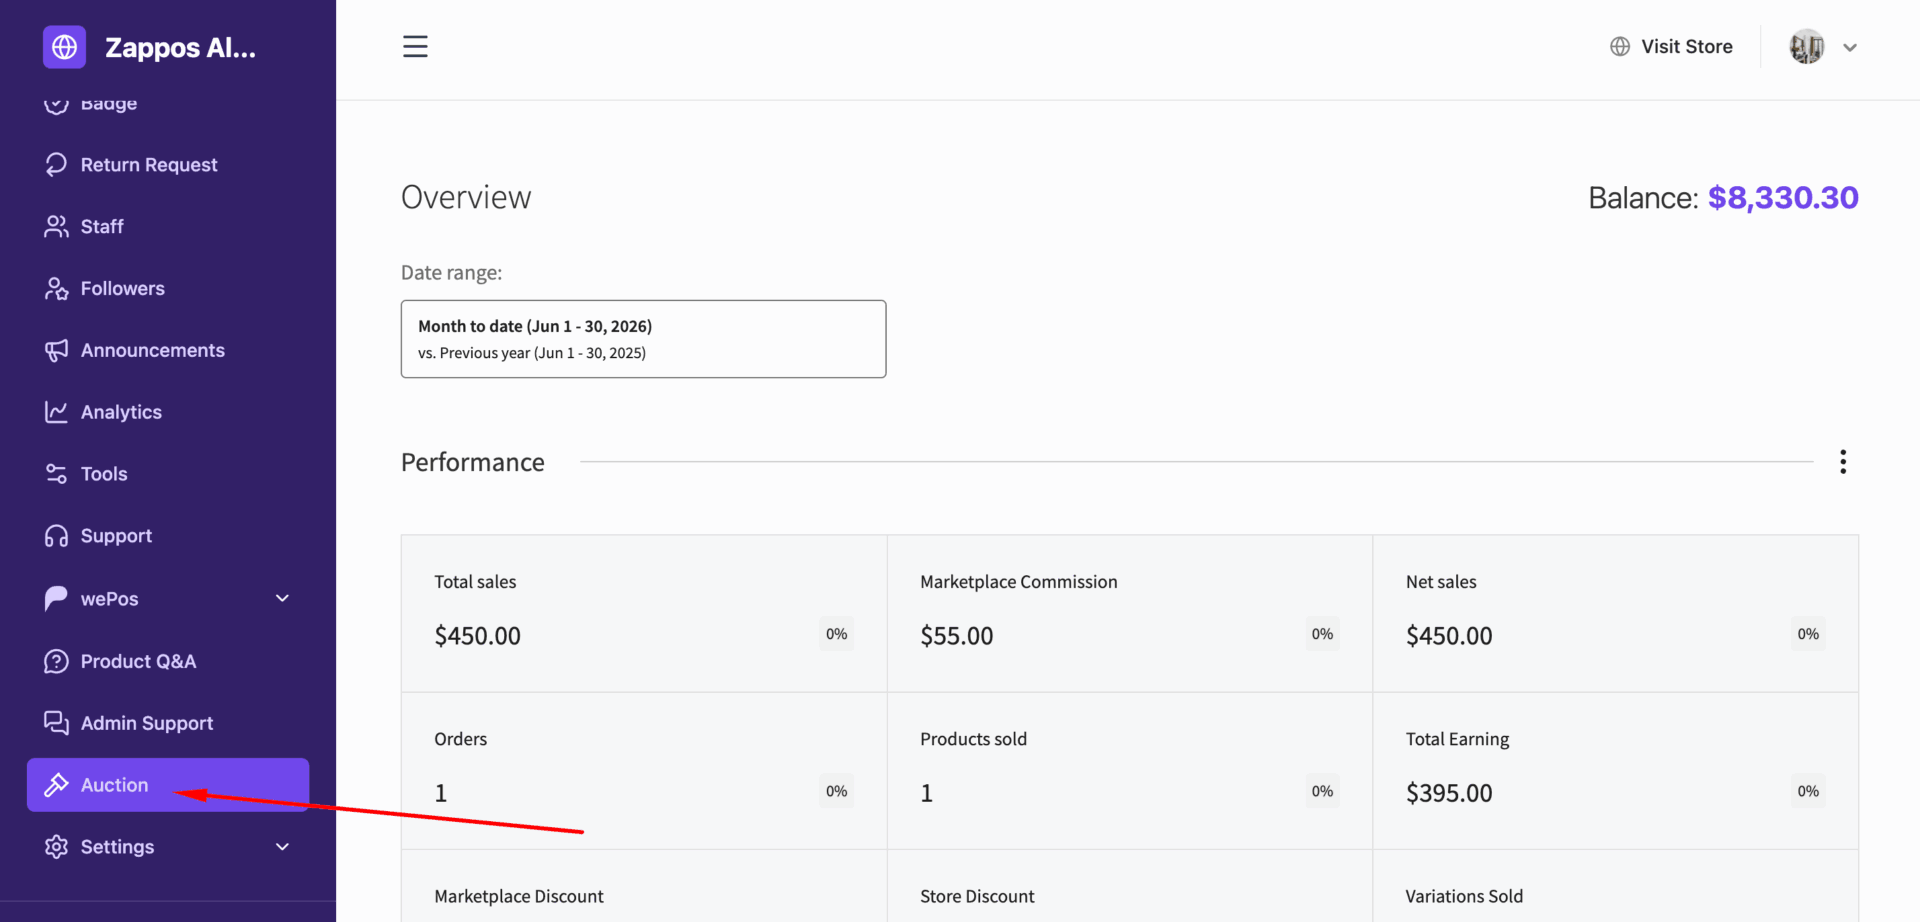Image resolution: width=1920 pixels, height=922 pixels.
Task: Click the Return Request icon
Action: pyautogui.click(x=56, y=165)
